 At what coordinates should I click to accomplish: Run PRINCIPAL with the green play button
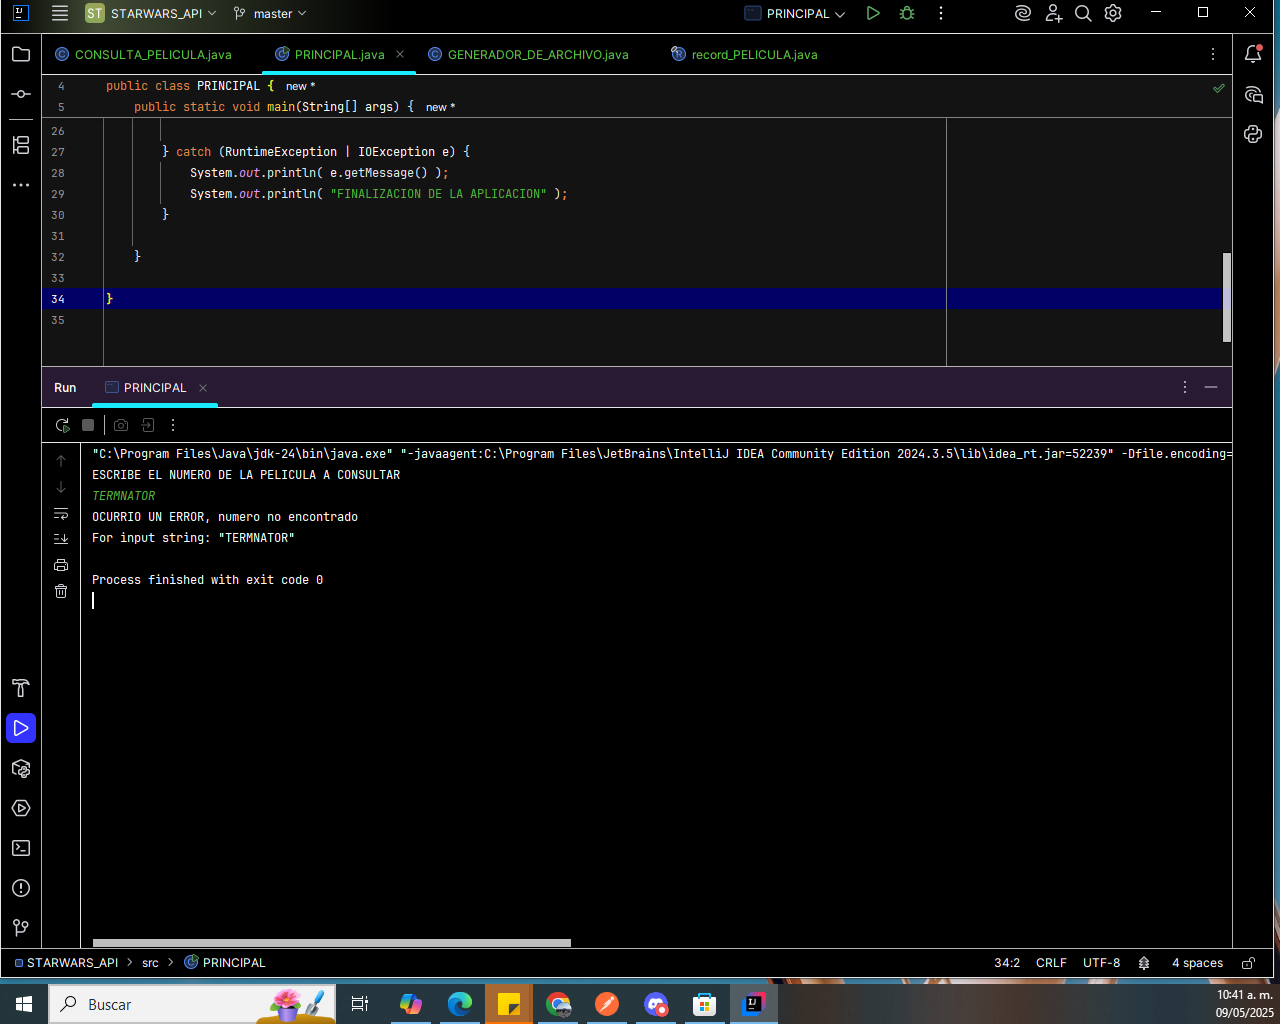tap(873, 13)
